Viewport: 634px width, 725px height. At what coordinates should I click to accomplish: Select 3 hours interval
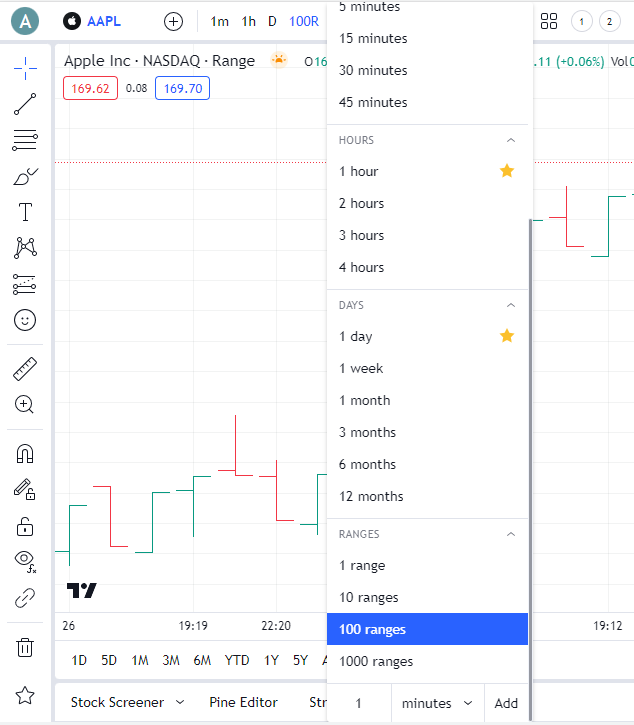pos(427,235)
